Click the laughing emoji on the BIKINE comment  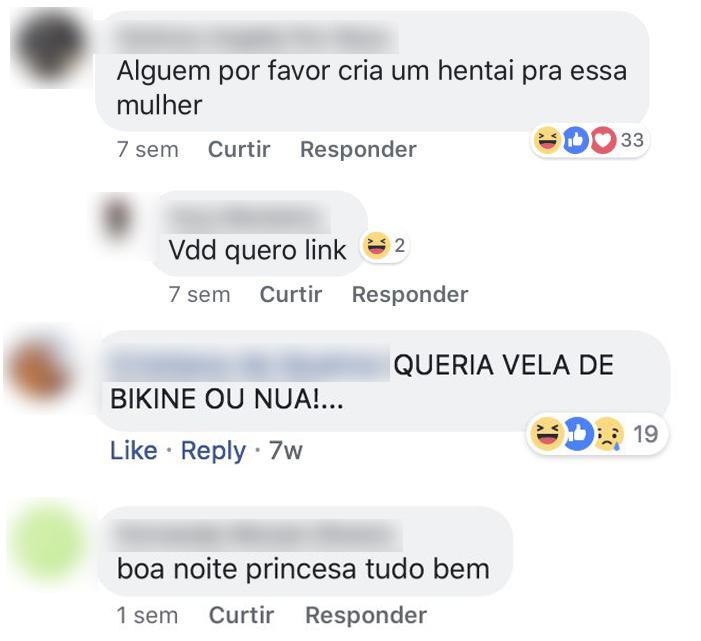(x=546, y=434)
